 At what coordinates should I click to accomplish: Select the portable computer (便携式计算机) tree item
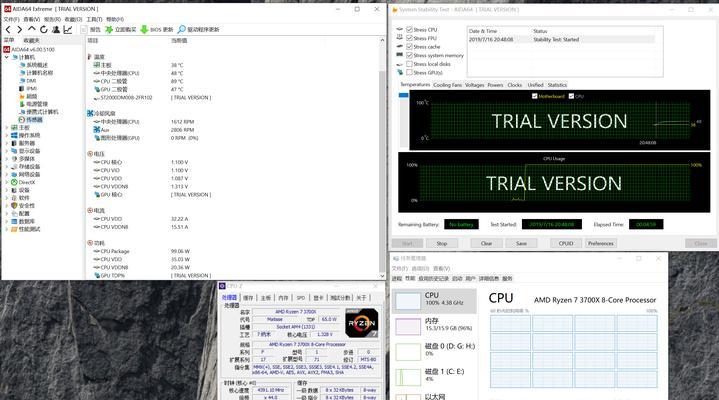coord(39,112)
